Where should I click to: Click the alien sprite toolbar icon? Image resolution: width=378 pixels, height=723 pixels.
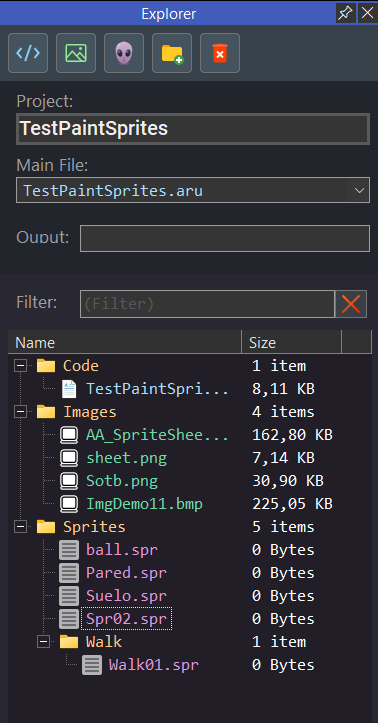tap(124, 53)
